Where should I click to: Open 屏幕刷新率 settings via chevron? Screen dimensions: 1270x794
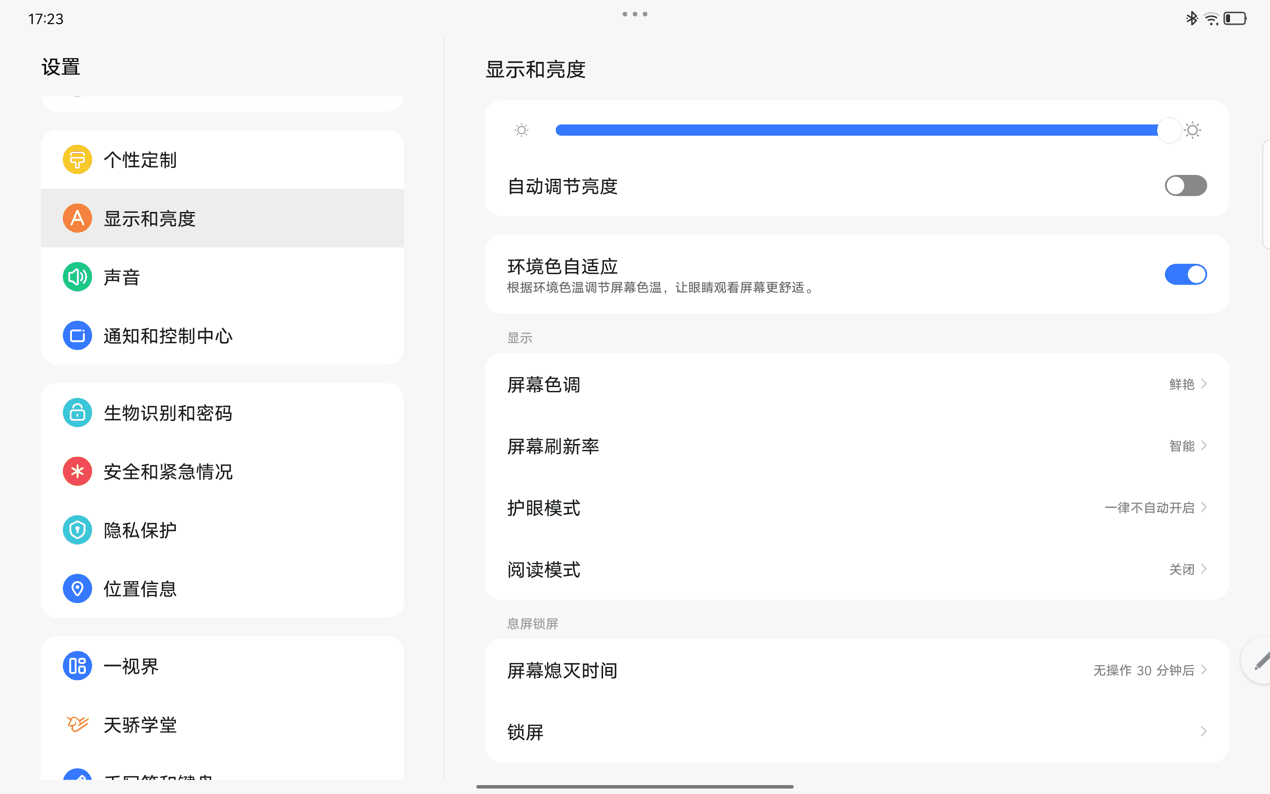point(1202,446)
